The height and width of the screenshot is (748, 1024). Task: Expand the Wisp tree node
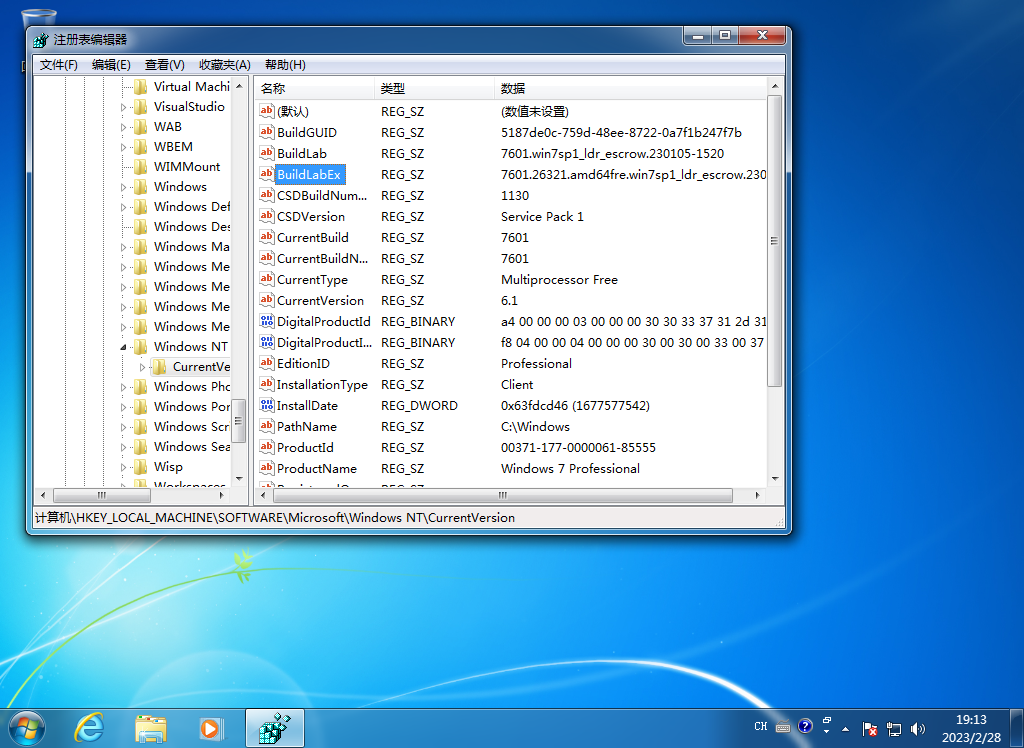coord(123,467)
